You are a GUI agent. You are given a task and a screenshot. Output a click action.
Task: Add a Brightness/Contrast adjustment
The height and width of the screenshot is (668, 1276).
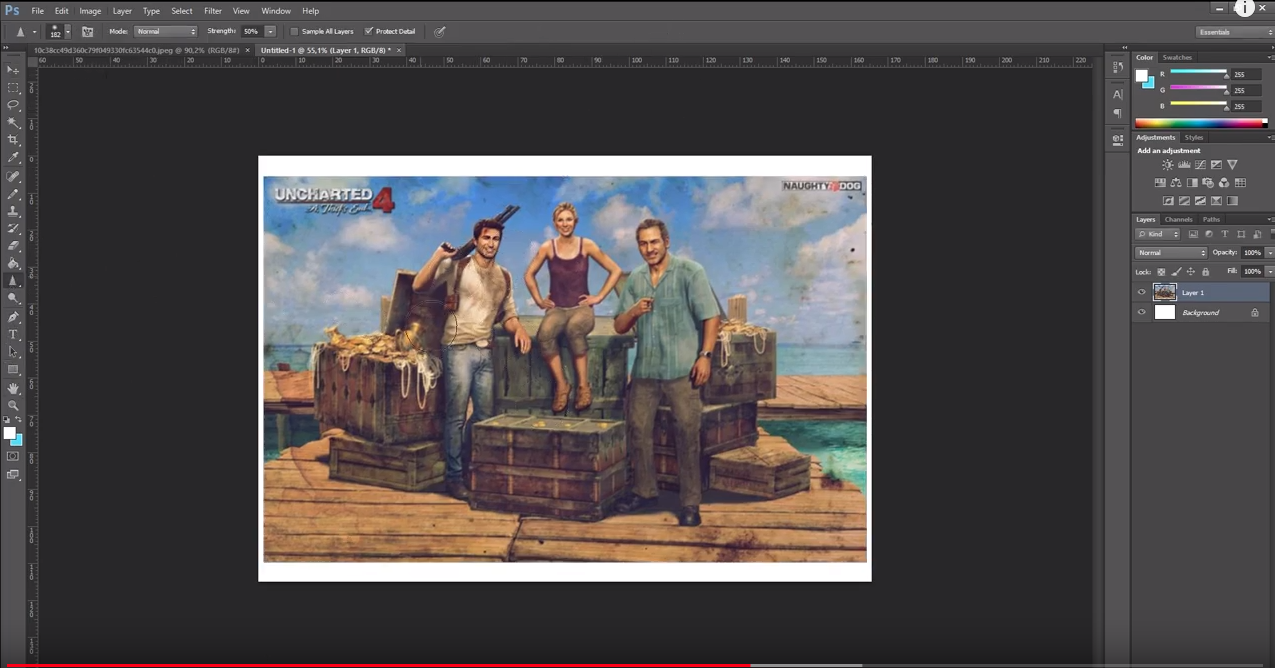[1167, 165]
